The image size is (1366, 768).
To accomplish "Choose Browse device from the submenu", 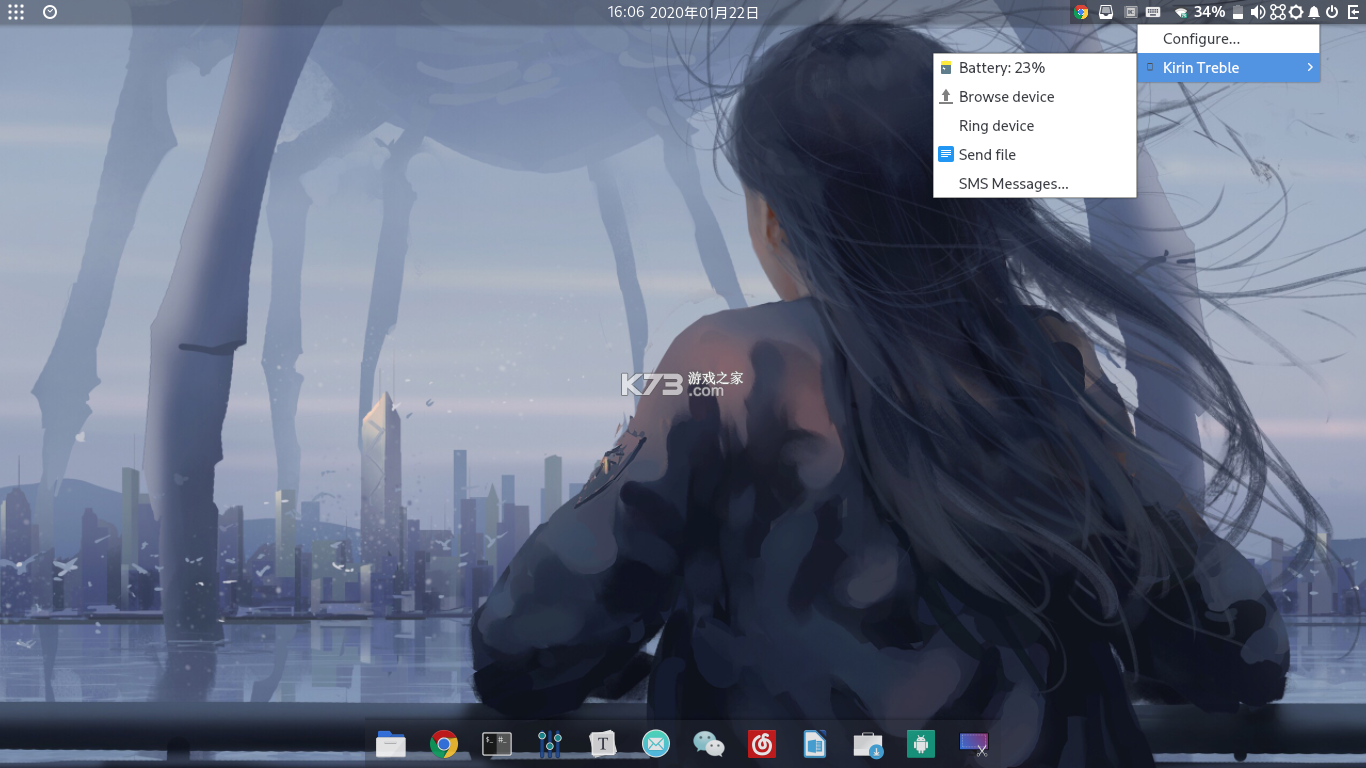I will coord(1034,97).
